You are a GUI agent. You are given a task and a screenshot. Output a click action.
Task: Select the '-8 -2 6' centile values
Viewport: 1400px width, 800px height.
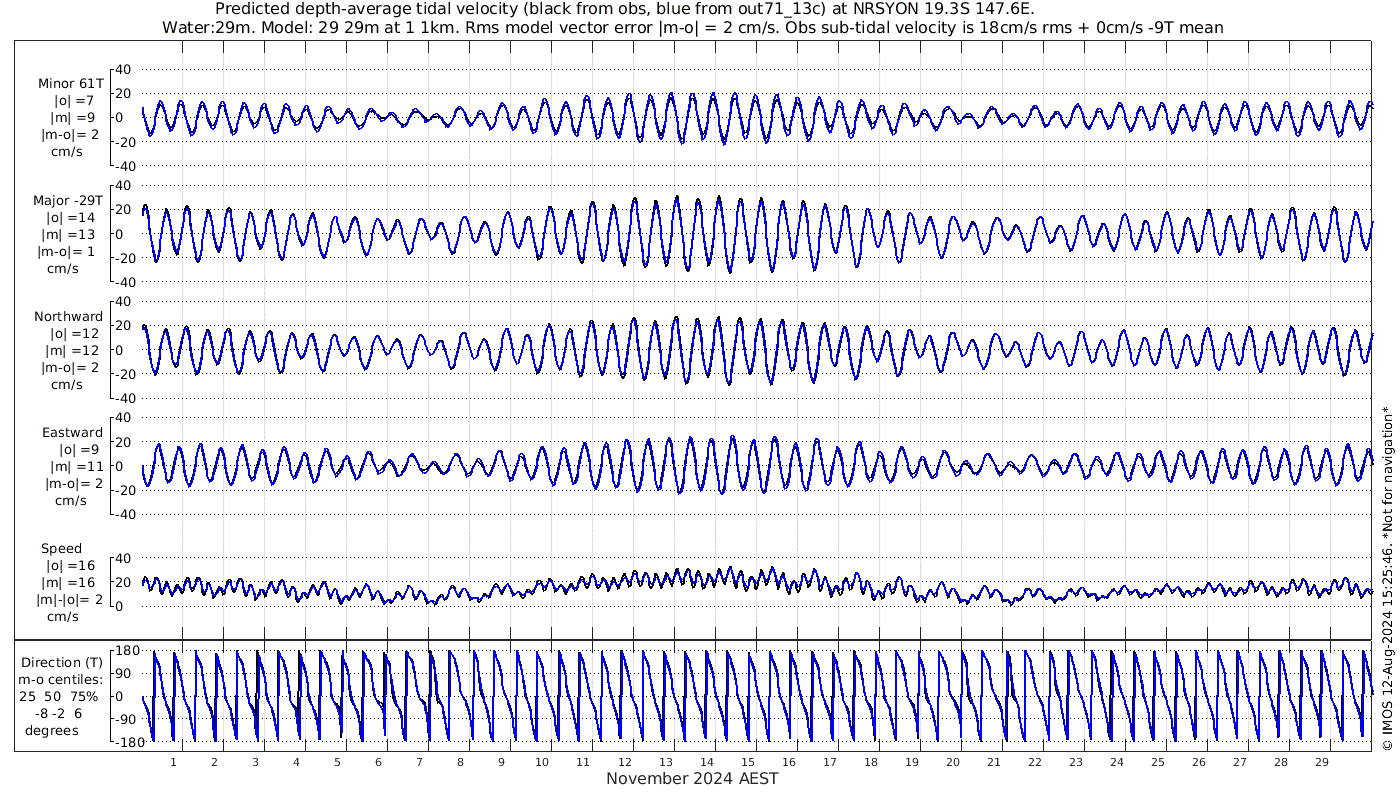61,713
